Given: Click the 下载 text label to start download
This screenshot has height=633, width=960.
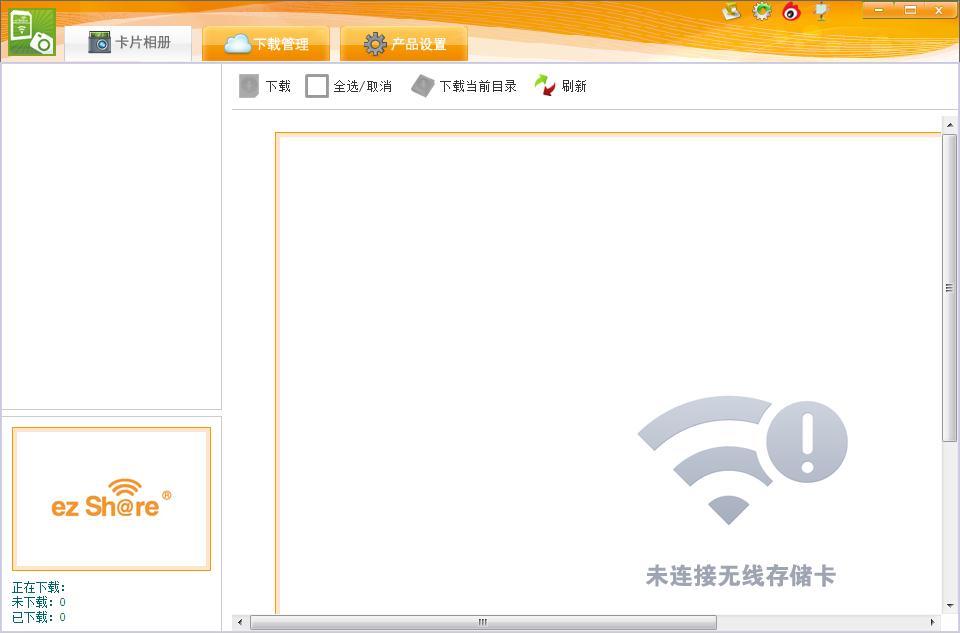Looking at the screenshot, I should tap(277, 86).
